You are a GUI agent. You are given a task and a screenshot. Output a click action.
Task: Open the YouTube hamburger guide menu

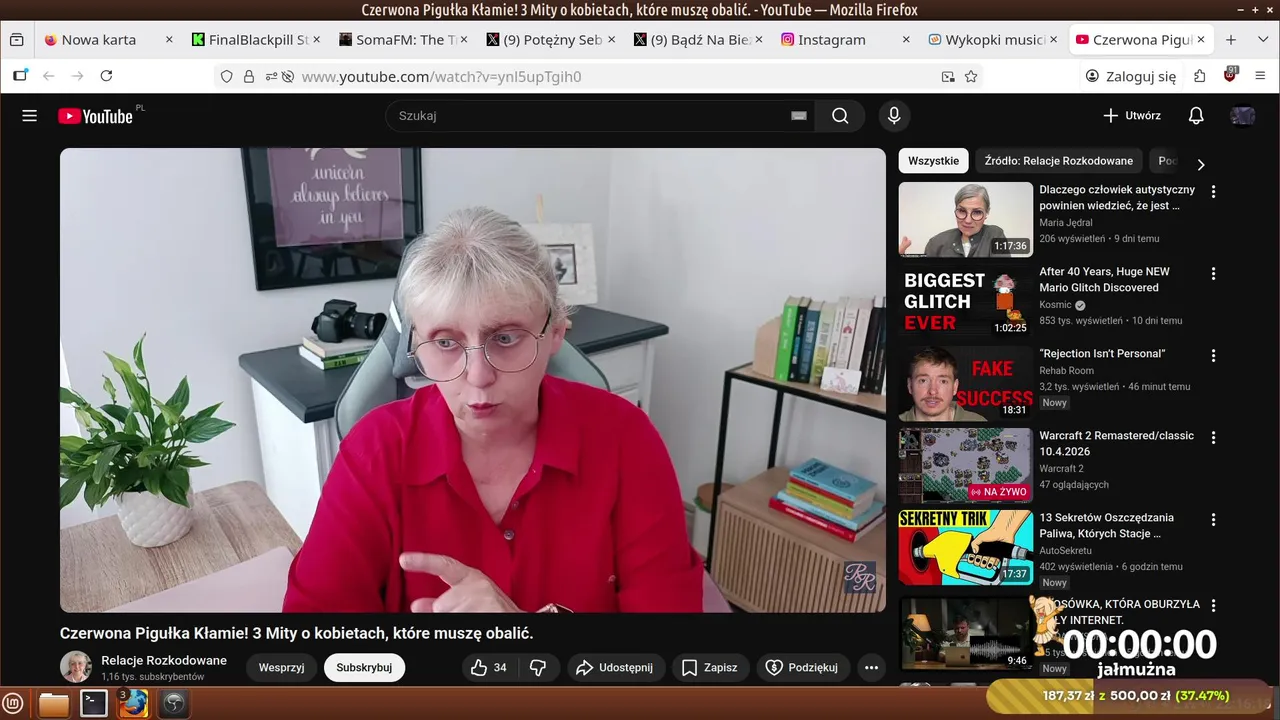click(29, 116)
